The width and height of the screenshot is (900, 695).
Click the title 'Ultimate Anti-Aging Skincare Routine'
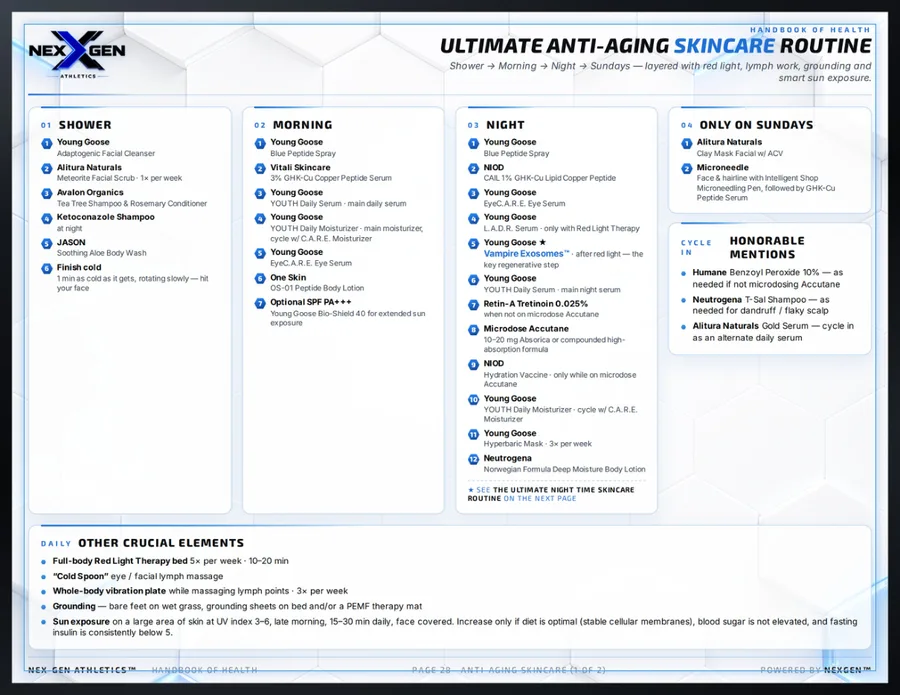click(655, 46)
